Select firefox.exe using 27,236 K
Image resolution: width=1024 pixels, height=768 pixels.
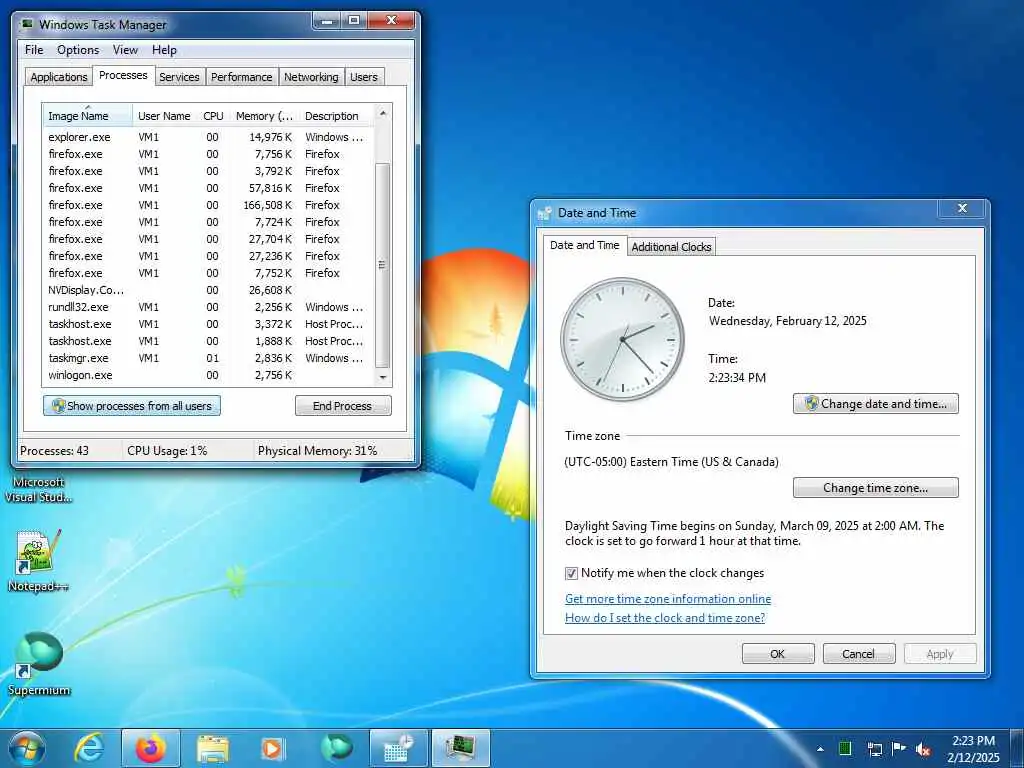coord(208,256)
